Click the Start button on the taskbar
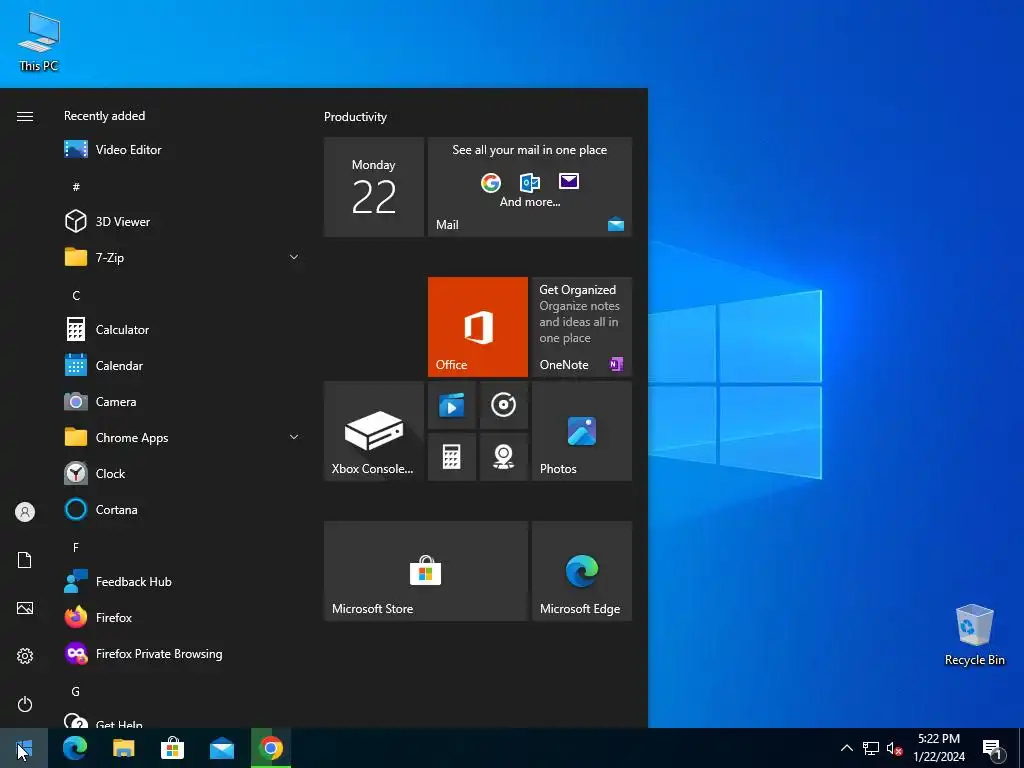Viewport: 1024px width, 768px height. 24,748
